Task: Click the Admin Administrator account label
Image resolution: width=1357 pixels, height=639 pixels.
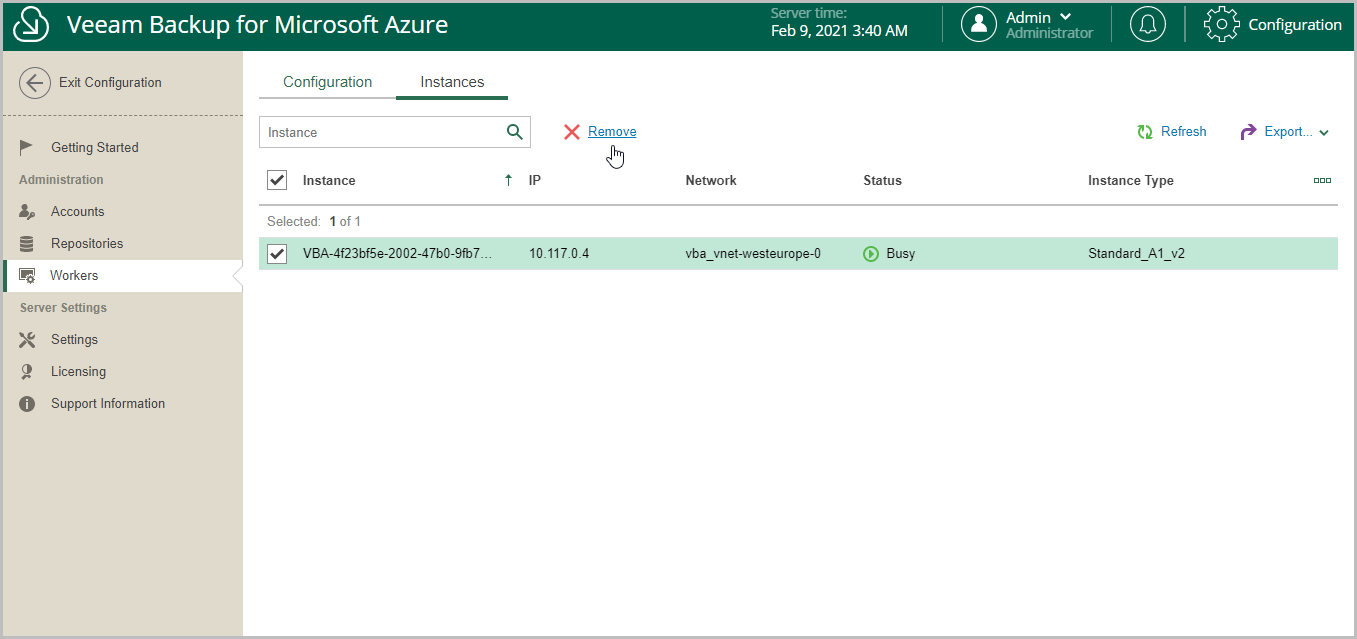Action: 1049,25
